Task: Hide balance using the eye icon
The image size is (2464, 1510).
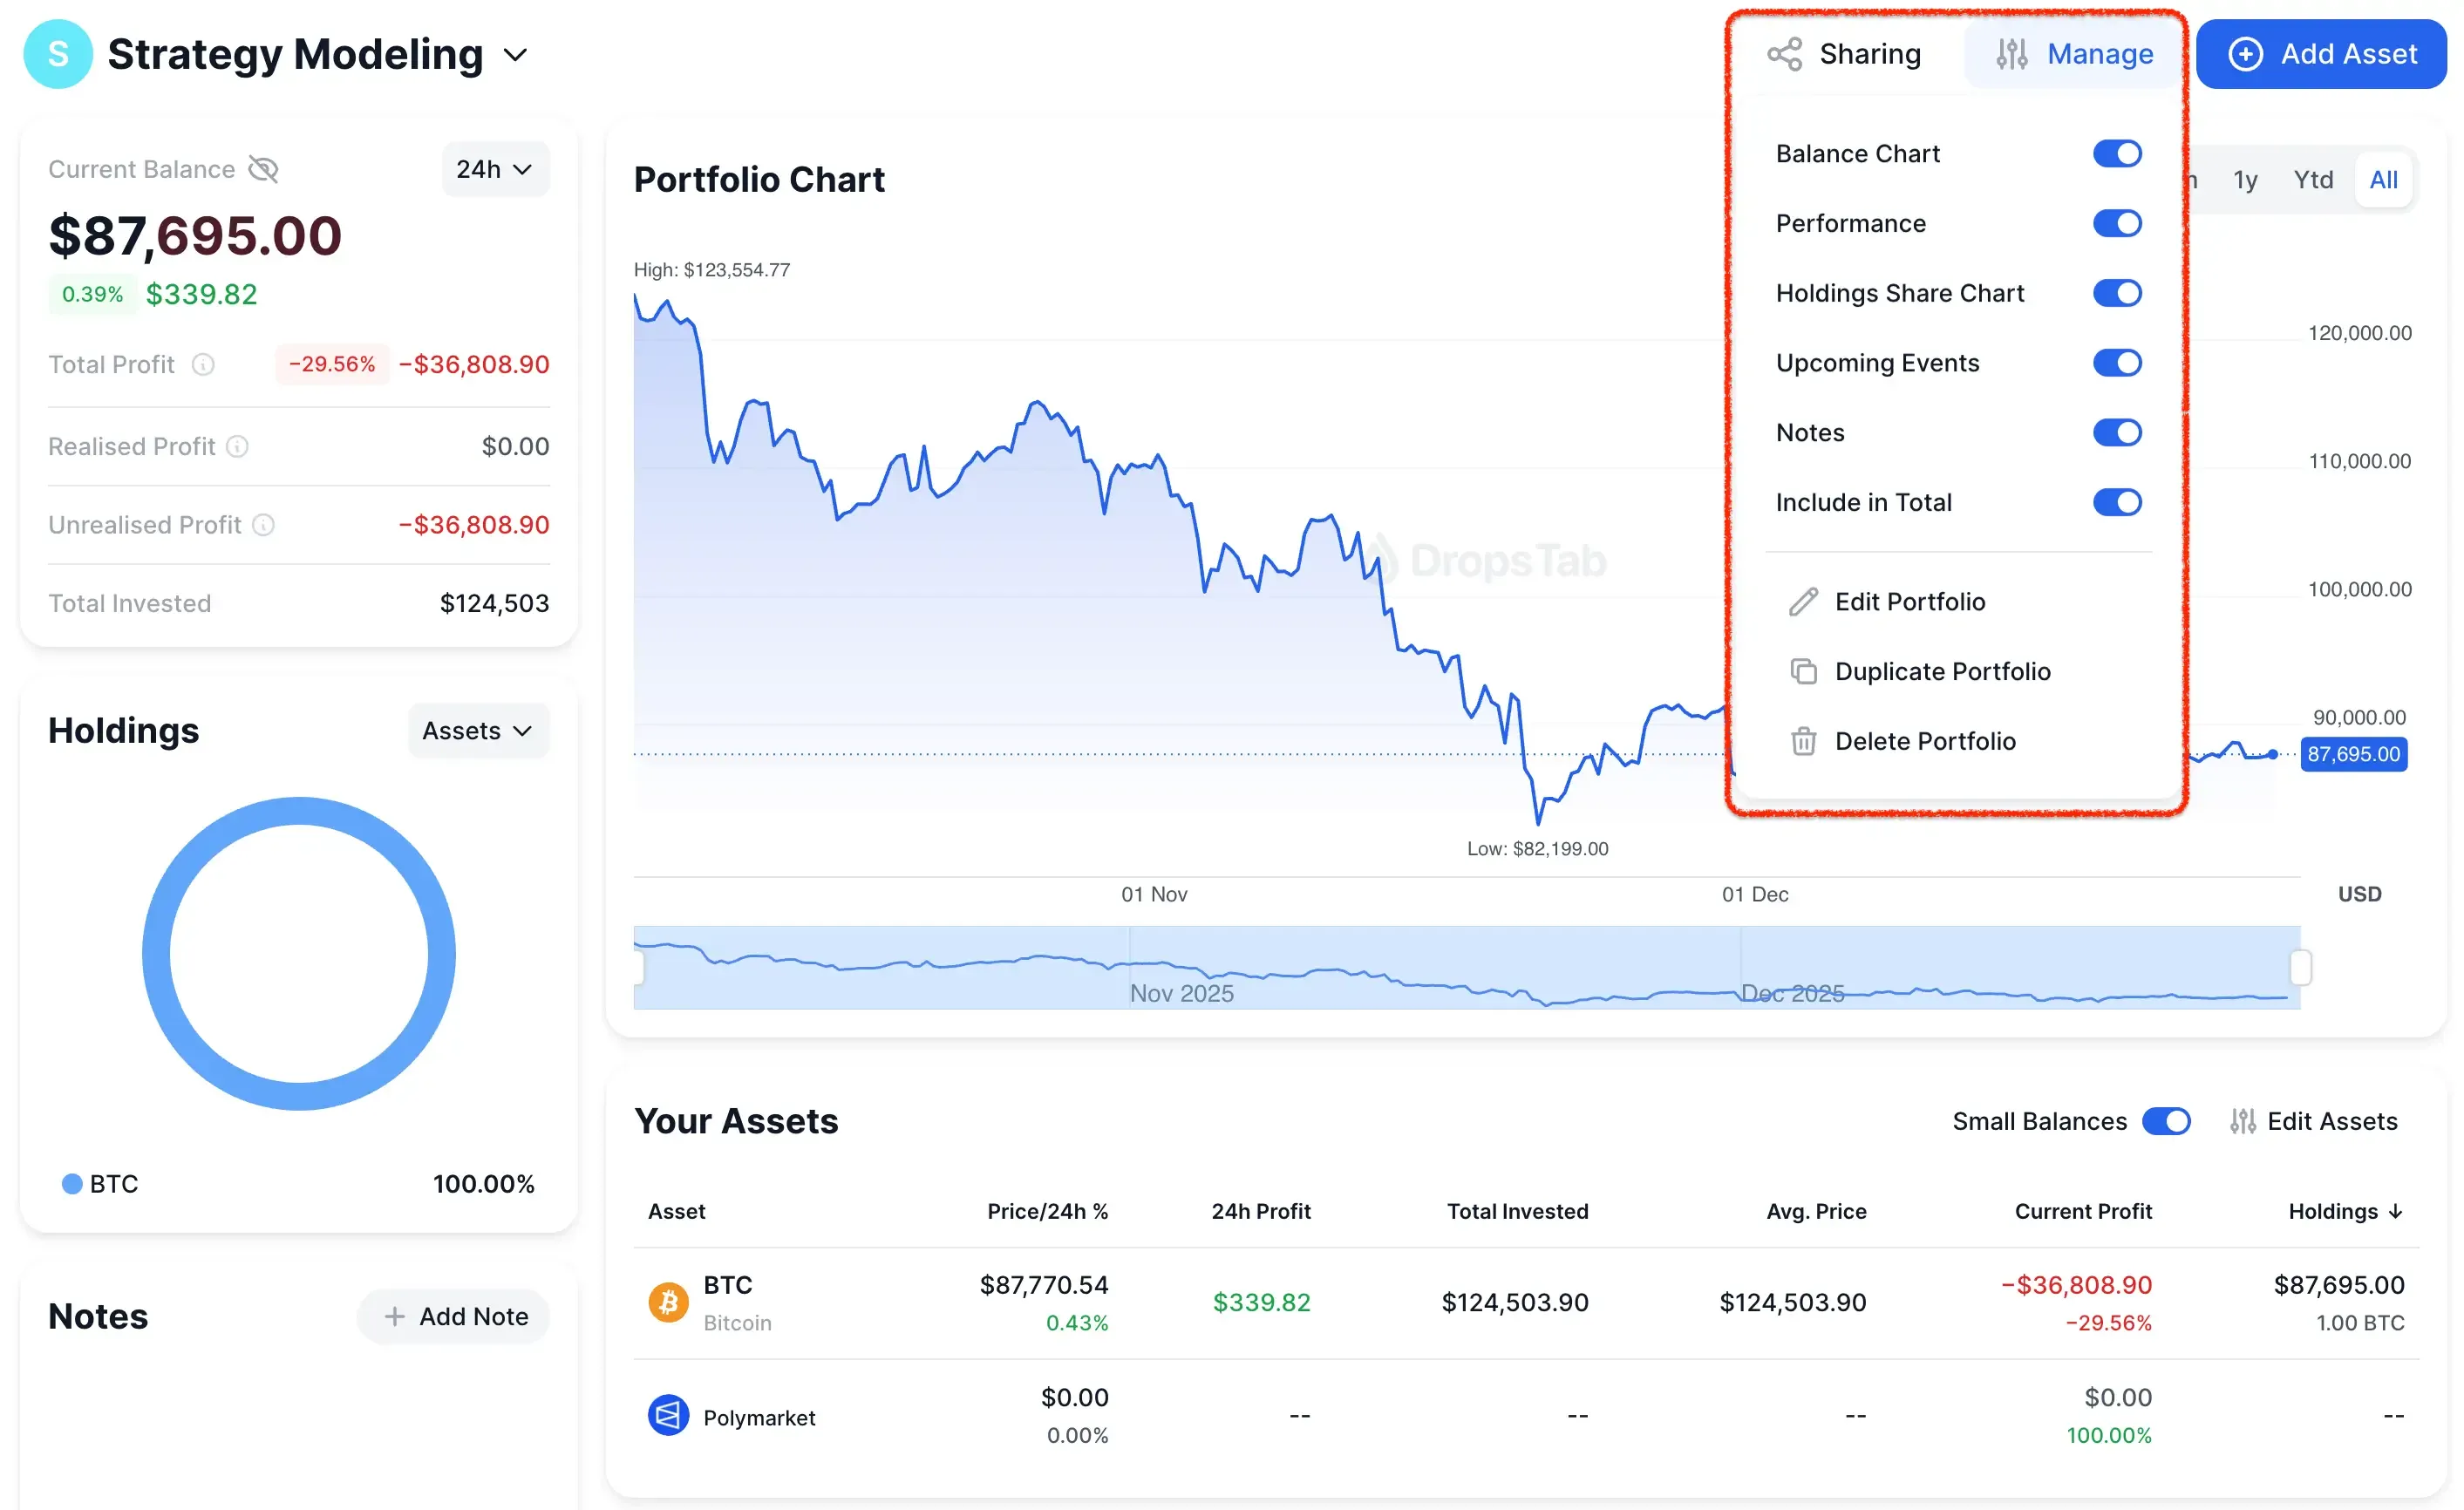Action: click(x=264, y=169)
